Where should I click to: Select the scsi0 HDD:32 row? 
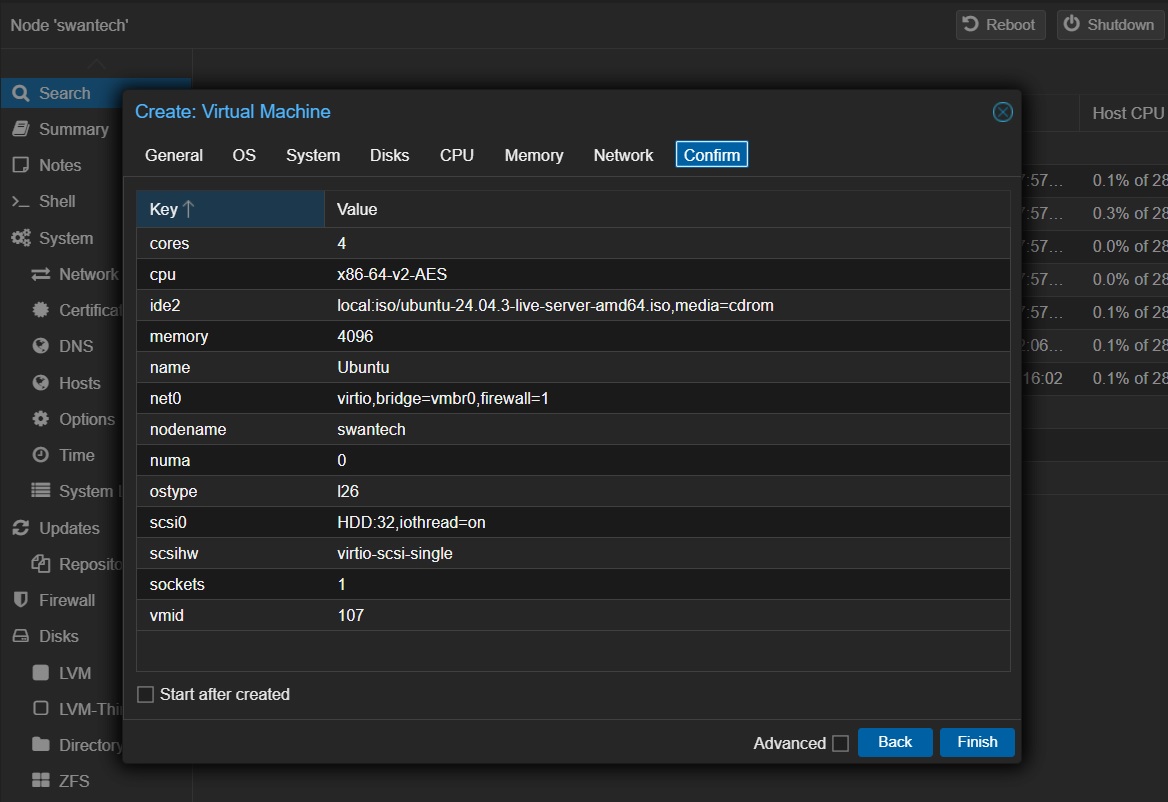tap(573, 523)
